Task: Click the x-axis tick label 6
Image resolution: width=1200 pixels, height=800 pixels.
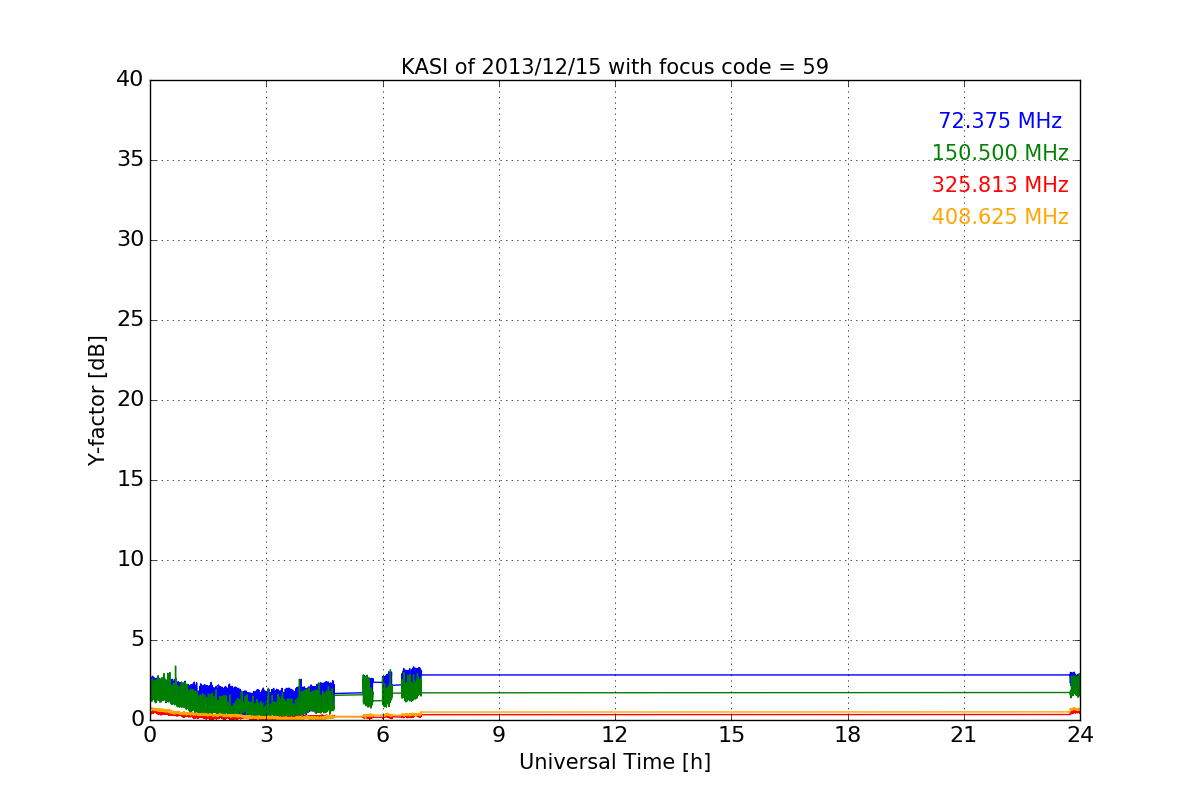Action: (383, 735)
